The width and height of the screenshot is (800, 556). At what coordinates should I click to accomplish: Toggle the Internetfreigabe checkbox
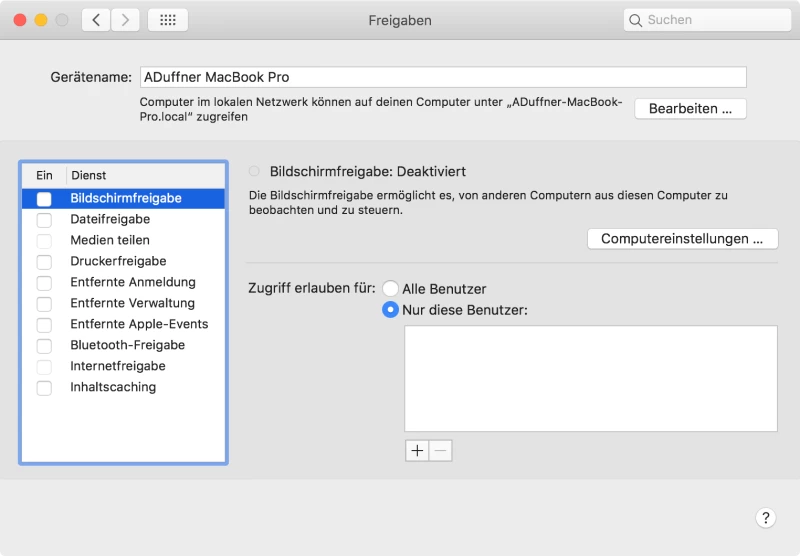tap(44, 366)
